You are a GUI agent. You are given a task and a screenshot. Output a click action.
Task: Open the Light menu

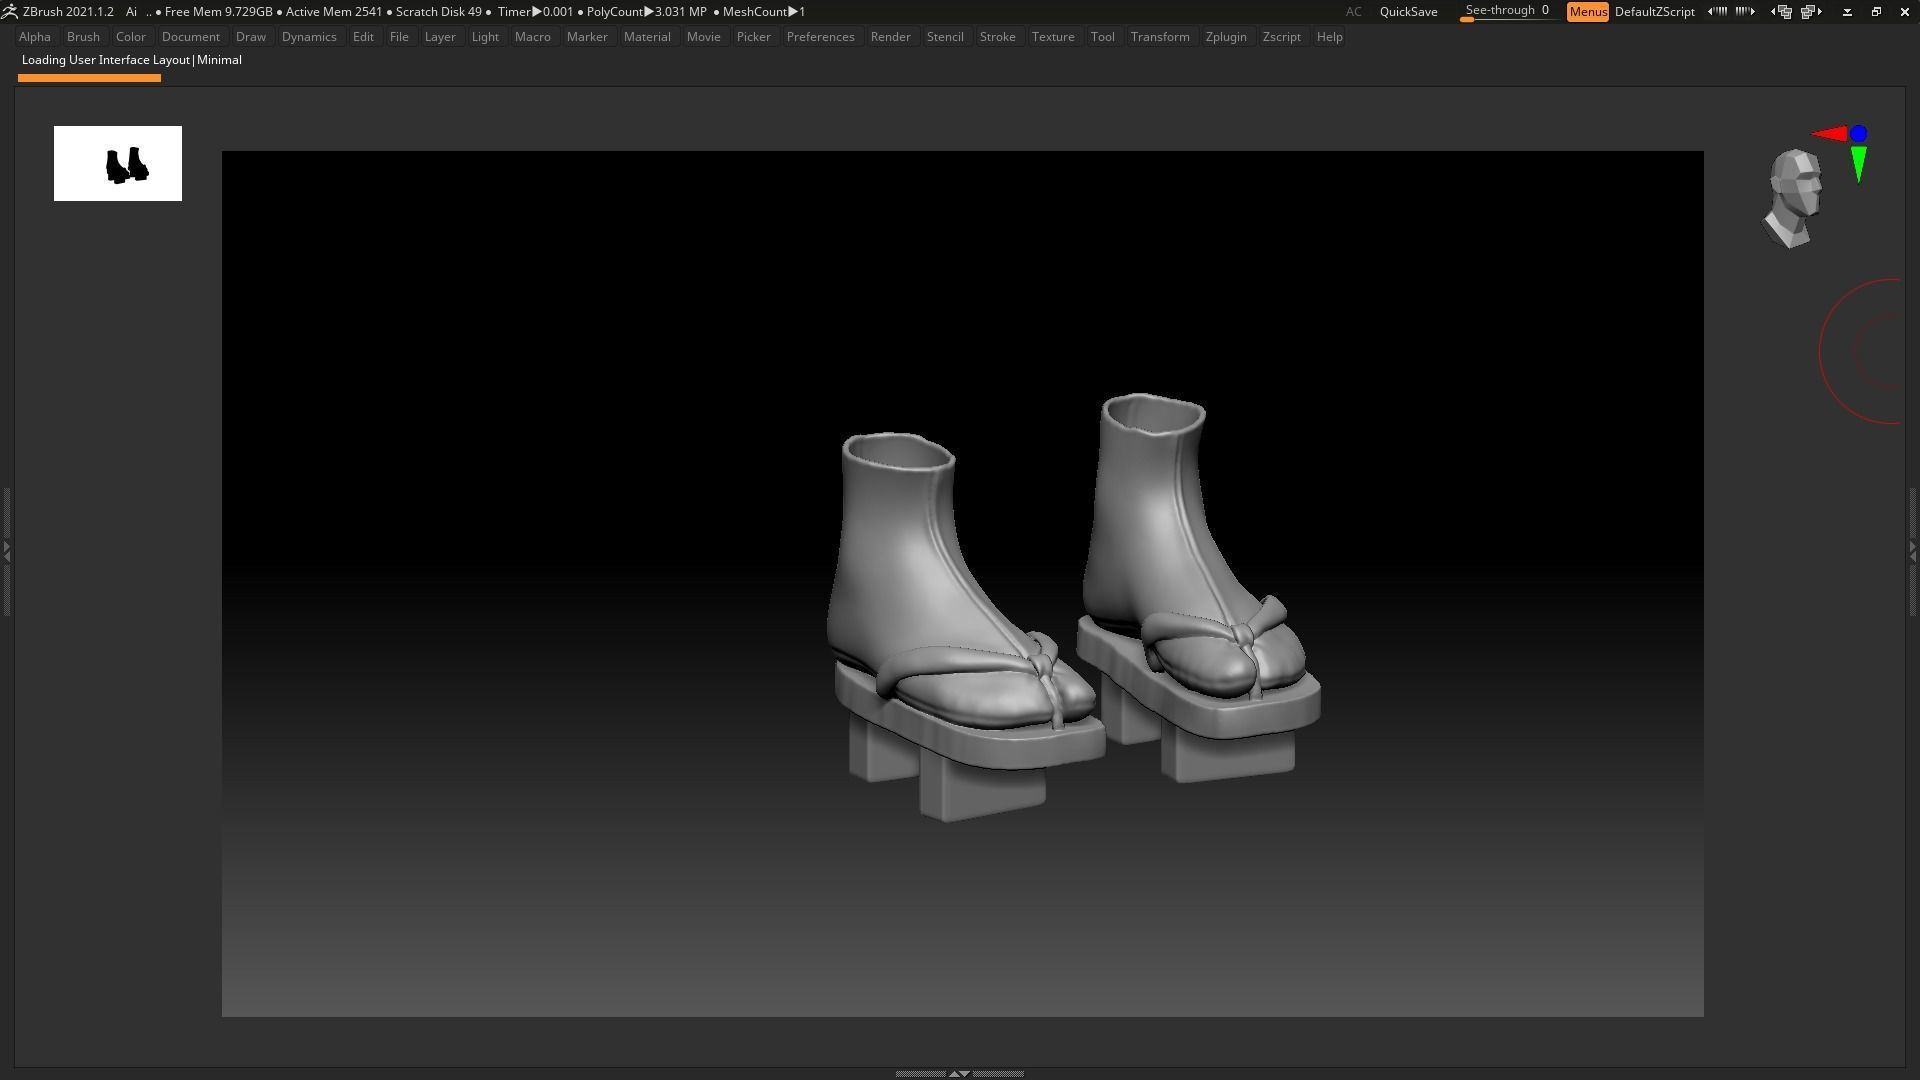click(x=485, y=37)
